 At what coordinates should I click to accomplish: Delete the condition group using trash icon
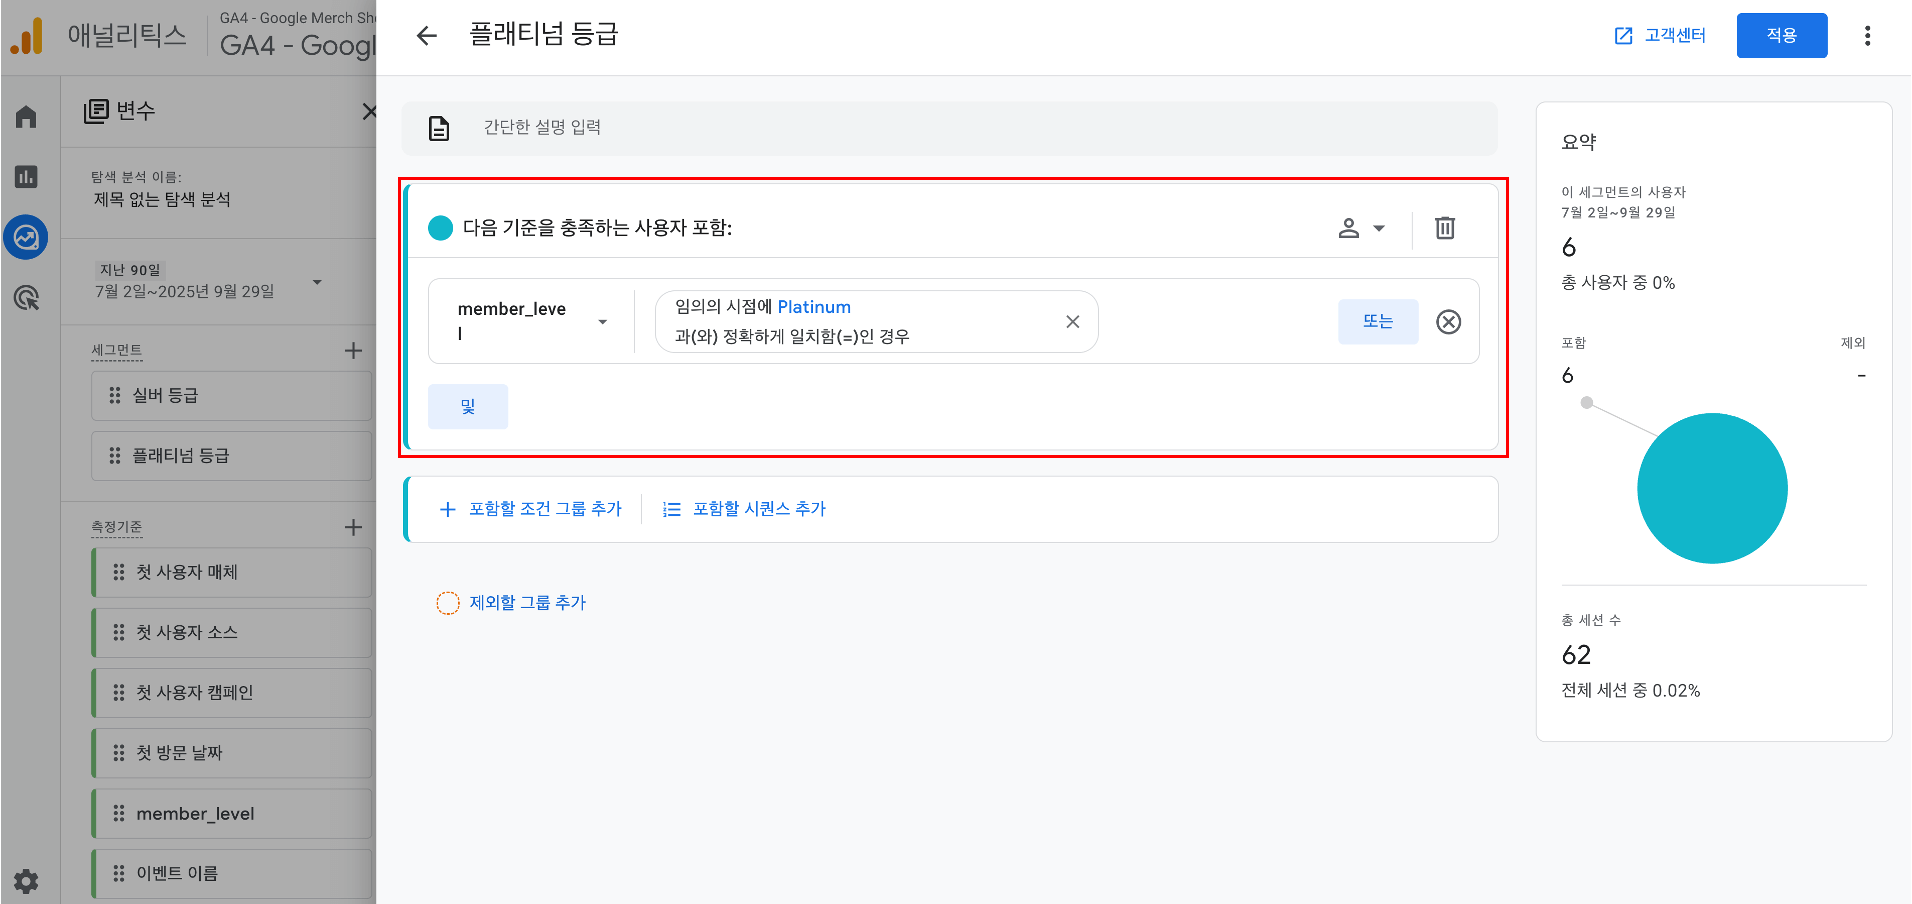click(x=1444, y=227)
